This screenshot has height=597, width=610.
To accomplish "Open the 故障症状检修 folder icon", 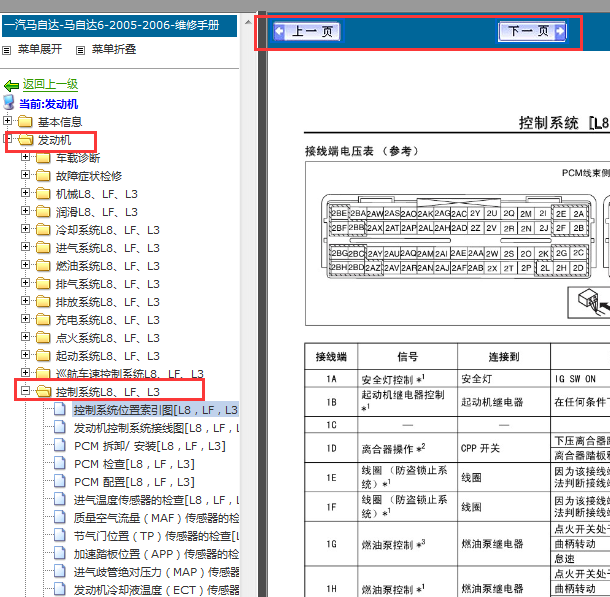I will (43, 176).
